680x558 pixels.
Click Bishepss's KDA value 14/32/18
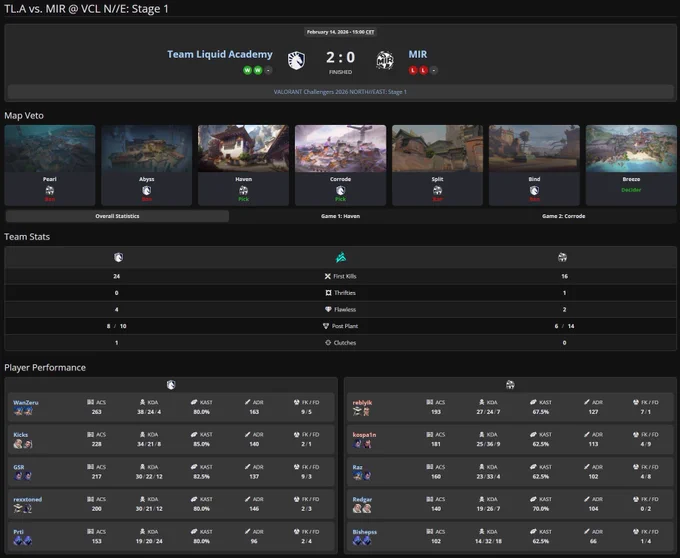(488, 541)
